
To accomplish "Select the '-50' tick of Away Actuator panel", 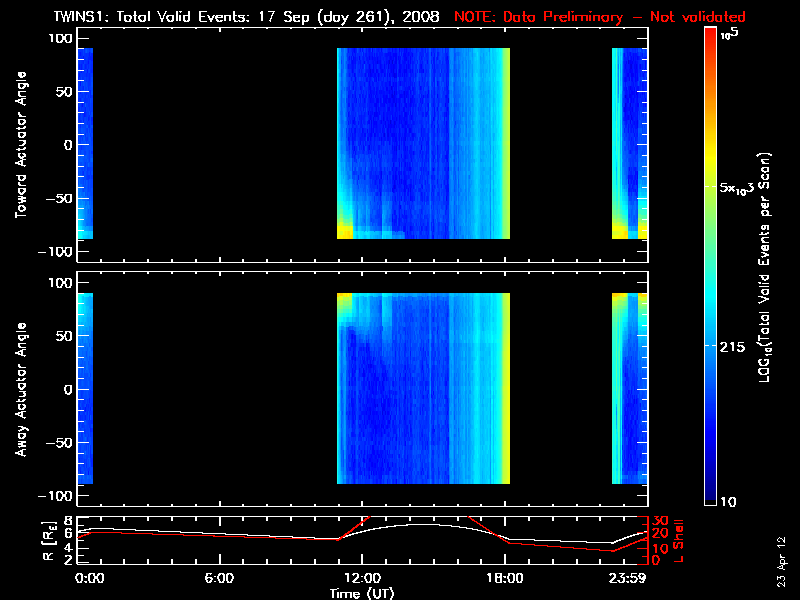I will coord(59,442).
